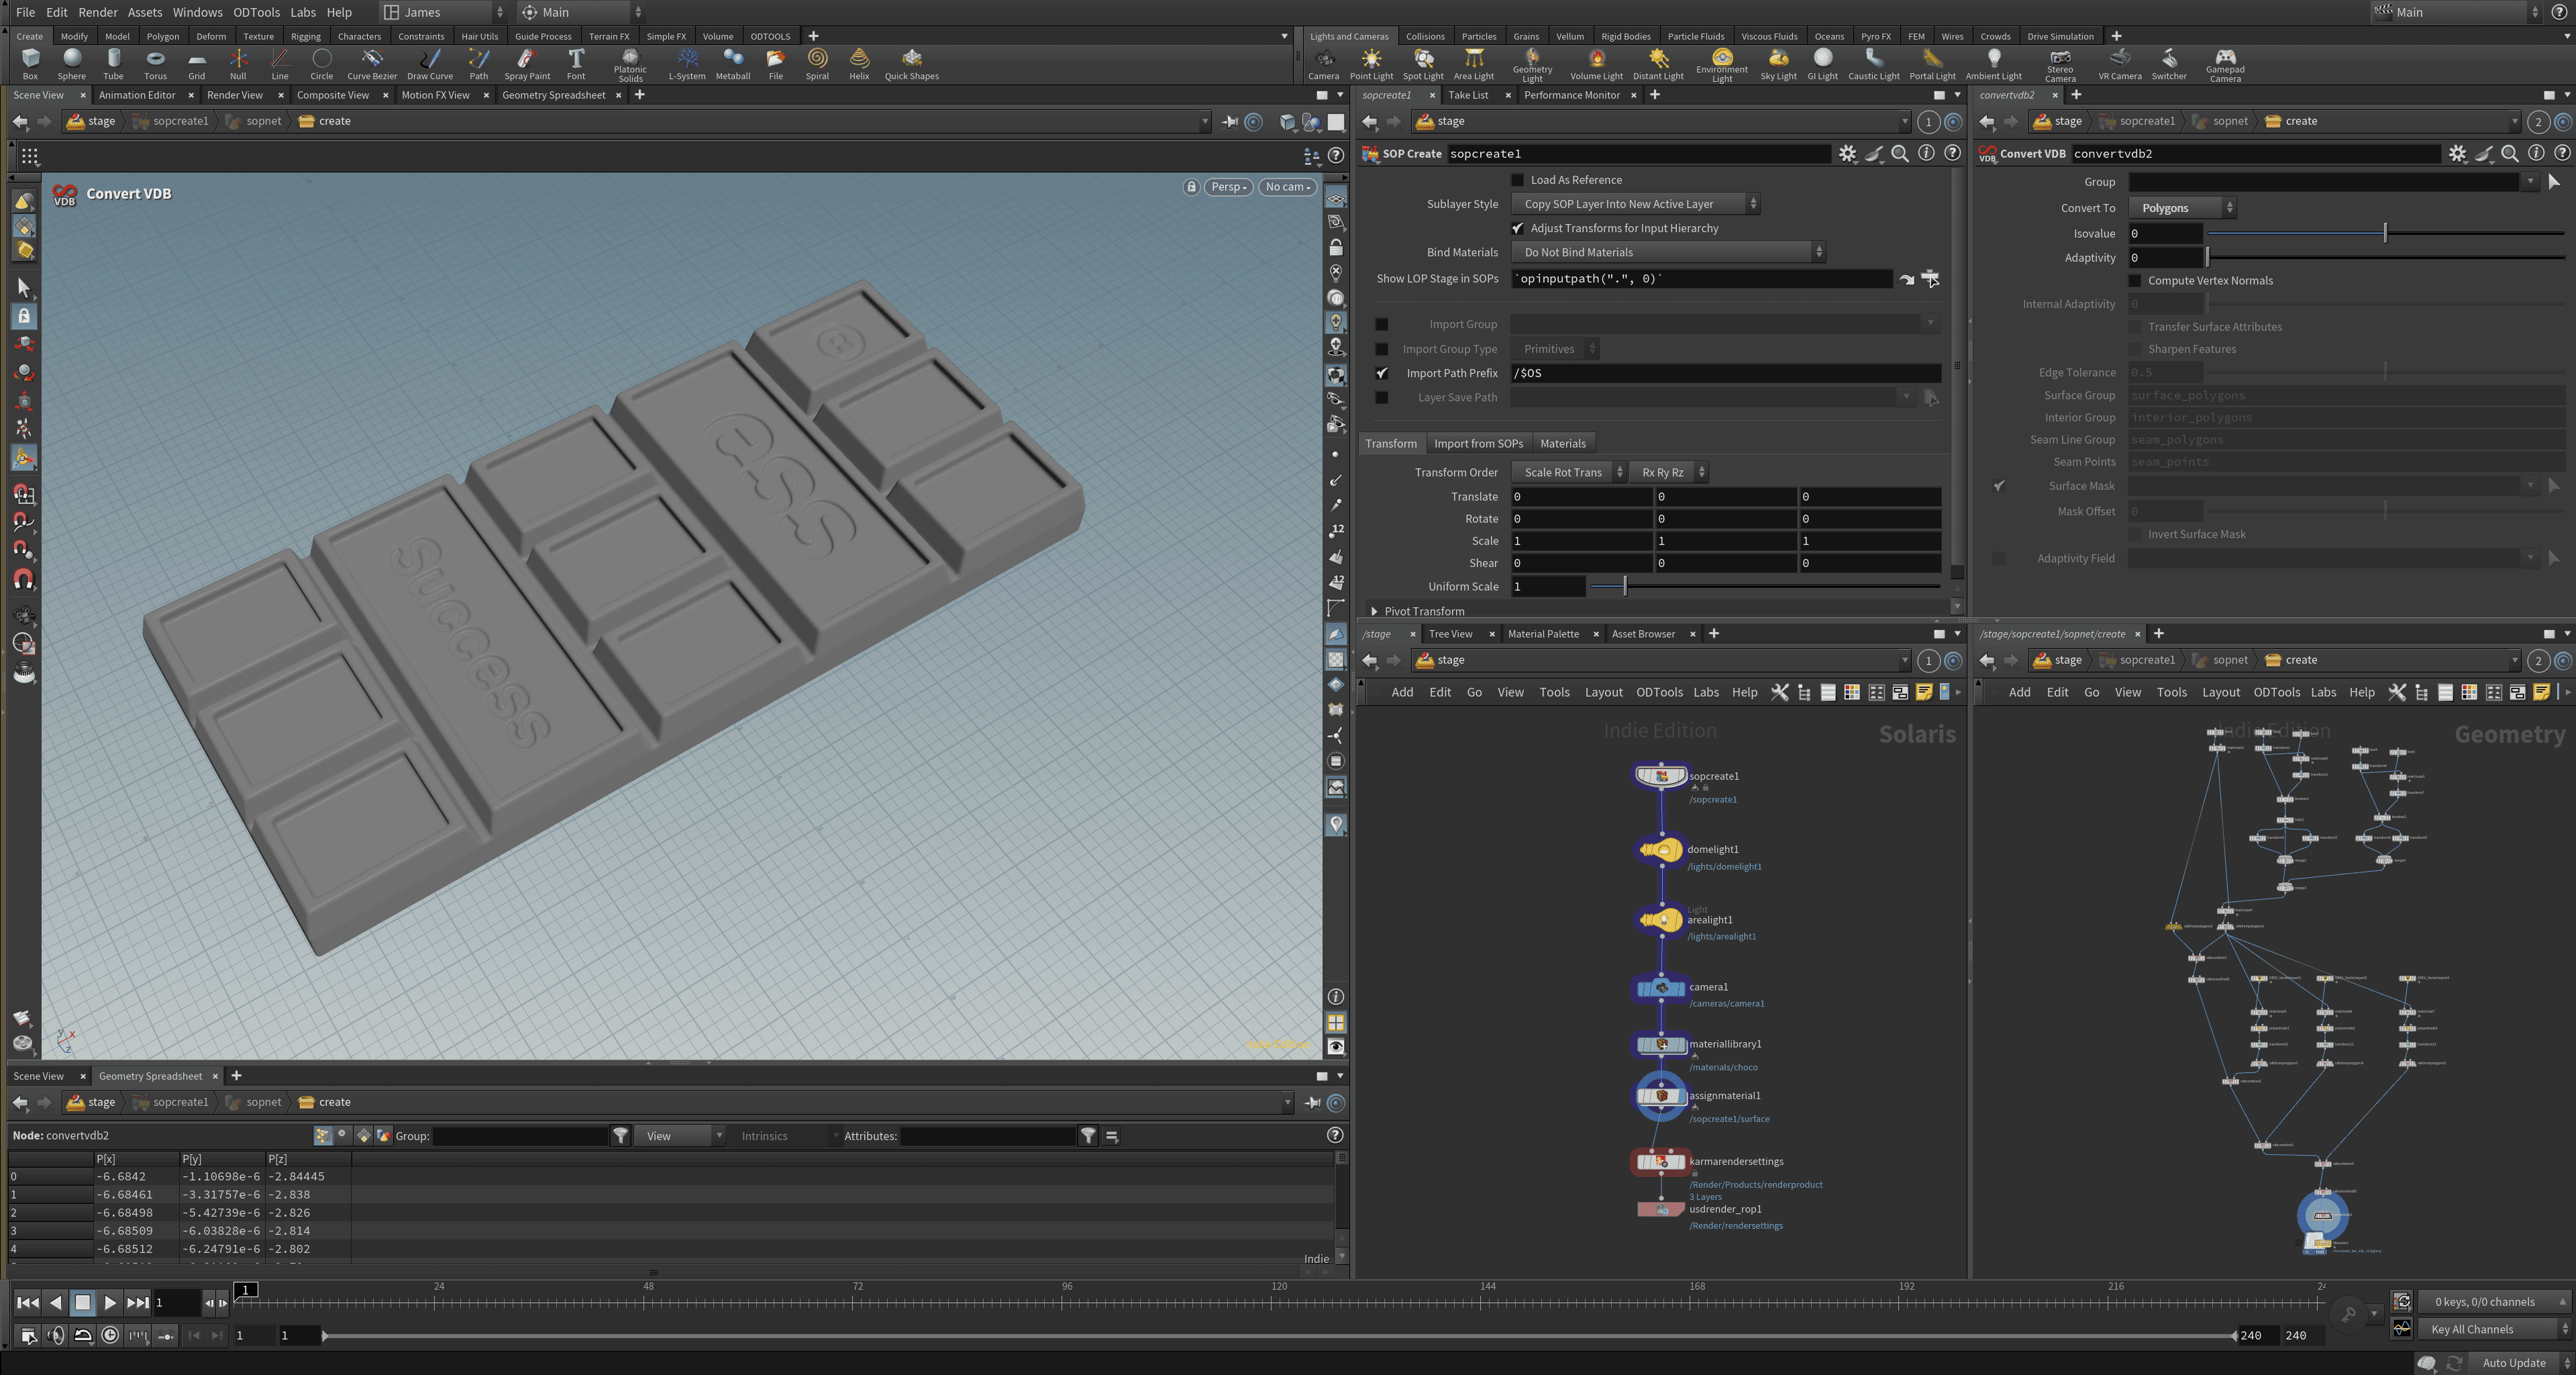Open the Sublayer Style dropdown
This screenshot has width=2576, height=1375.
[1635, 204]
